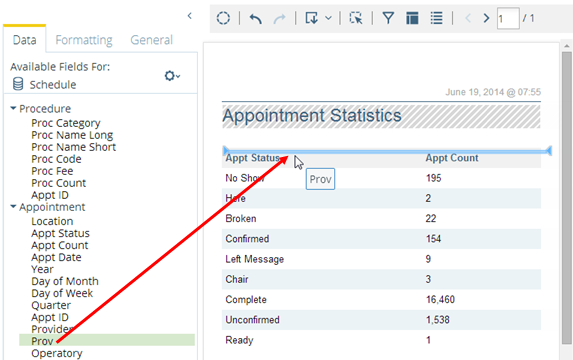Open the gear settings dropdown
Screen dimensions: 573x360
[172, 76]
